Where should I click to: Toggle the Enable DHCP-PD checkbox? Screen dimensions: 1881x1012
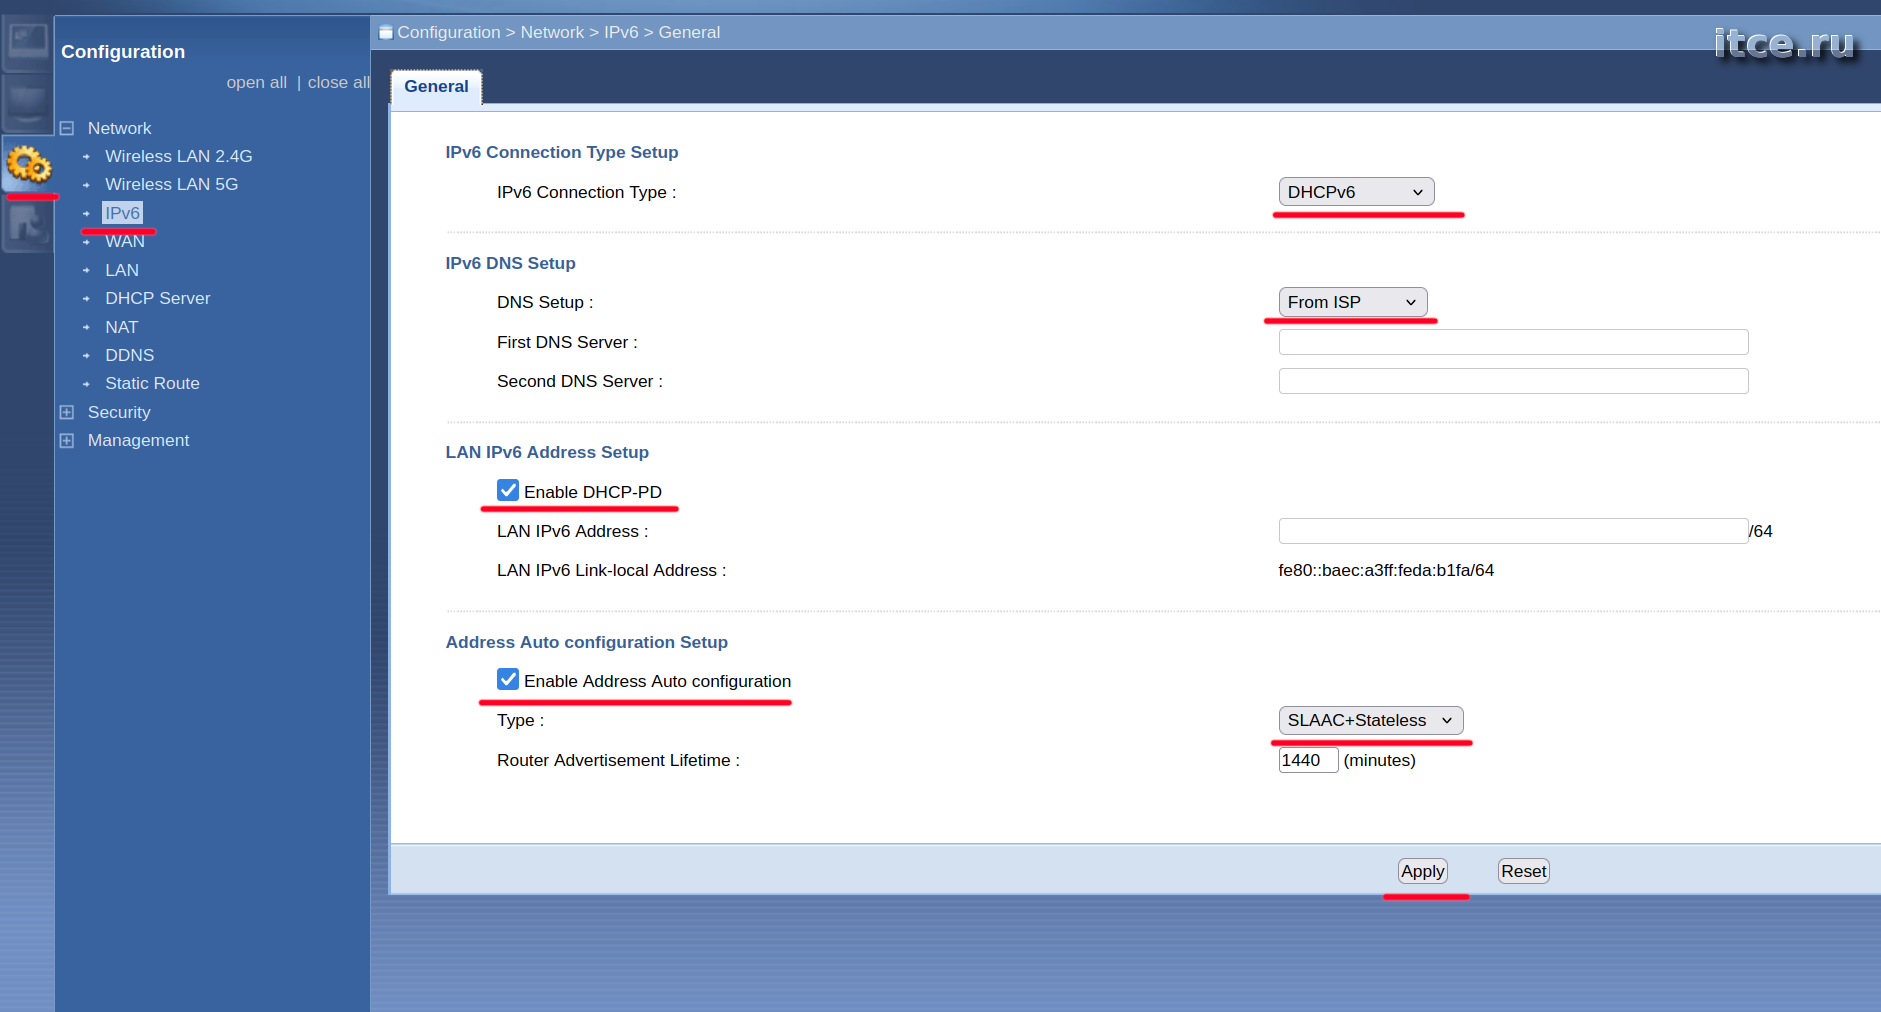point(508,490)
